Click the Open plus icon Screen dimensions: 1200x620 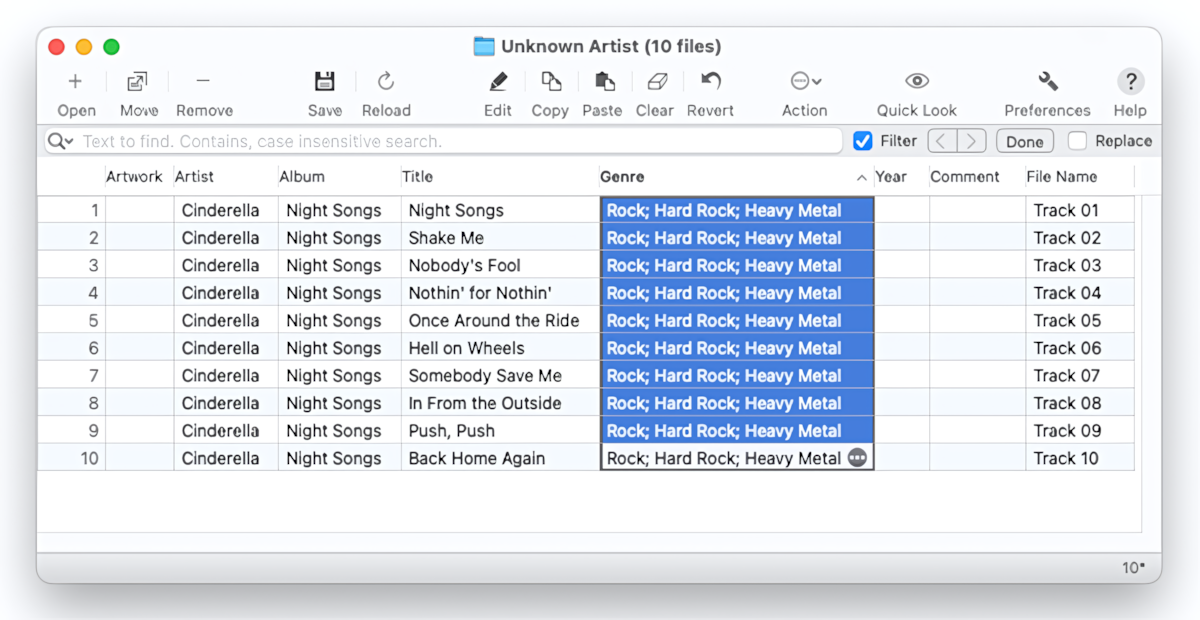point(75,82)
